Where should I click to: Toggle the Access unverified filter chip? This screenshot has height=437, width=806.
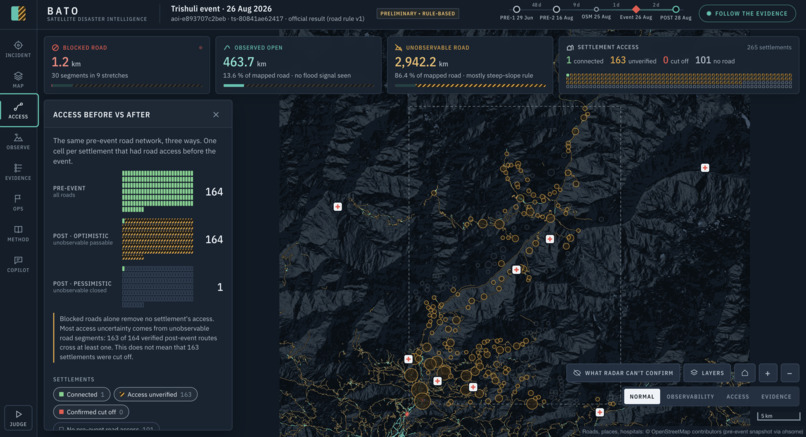155,394
